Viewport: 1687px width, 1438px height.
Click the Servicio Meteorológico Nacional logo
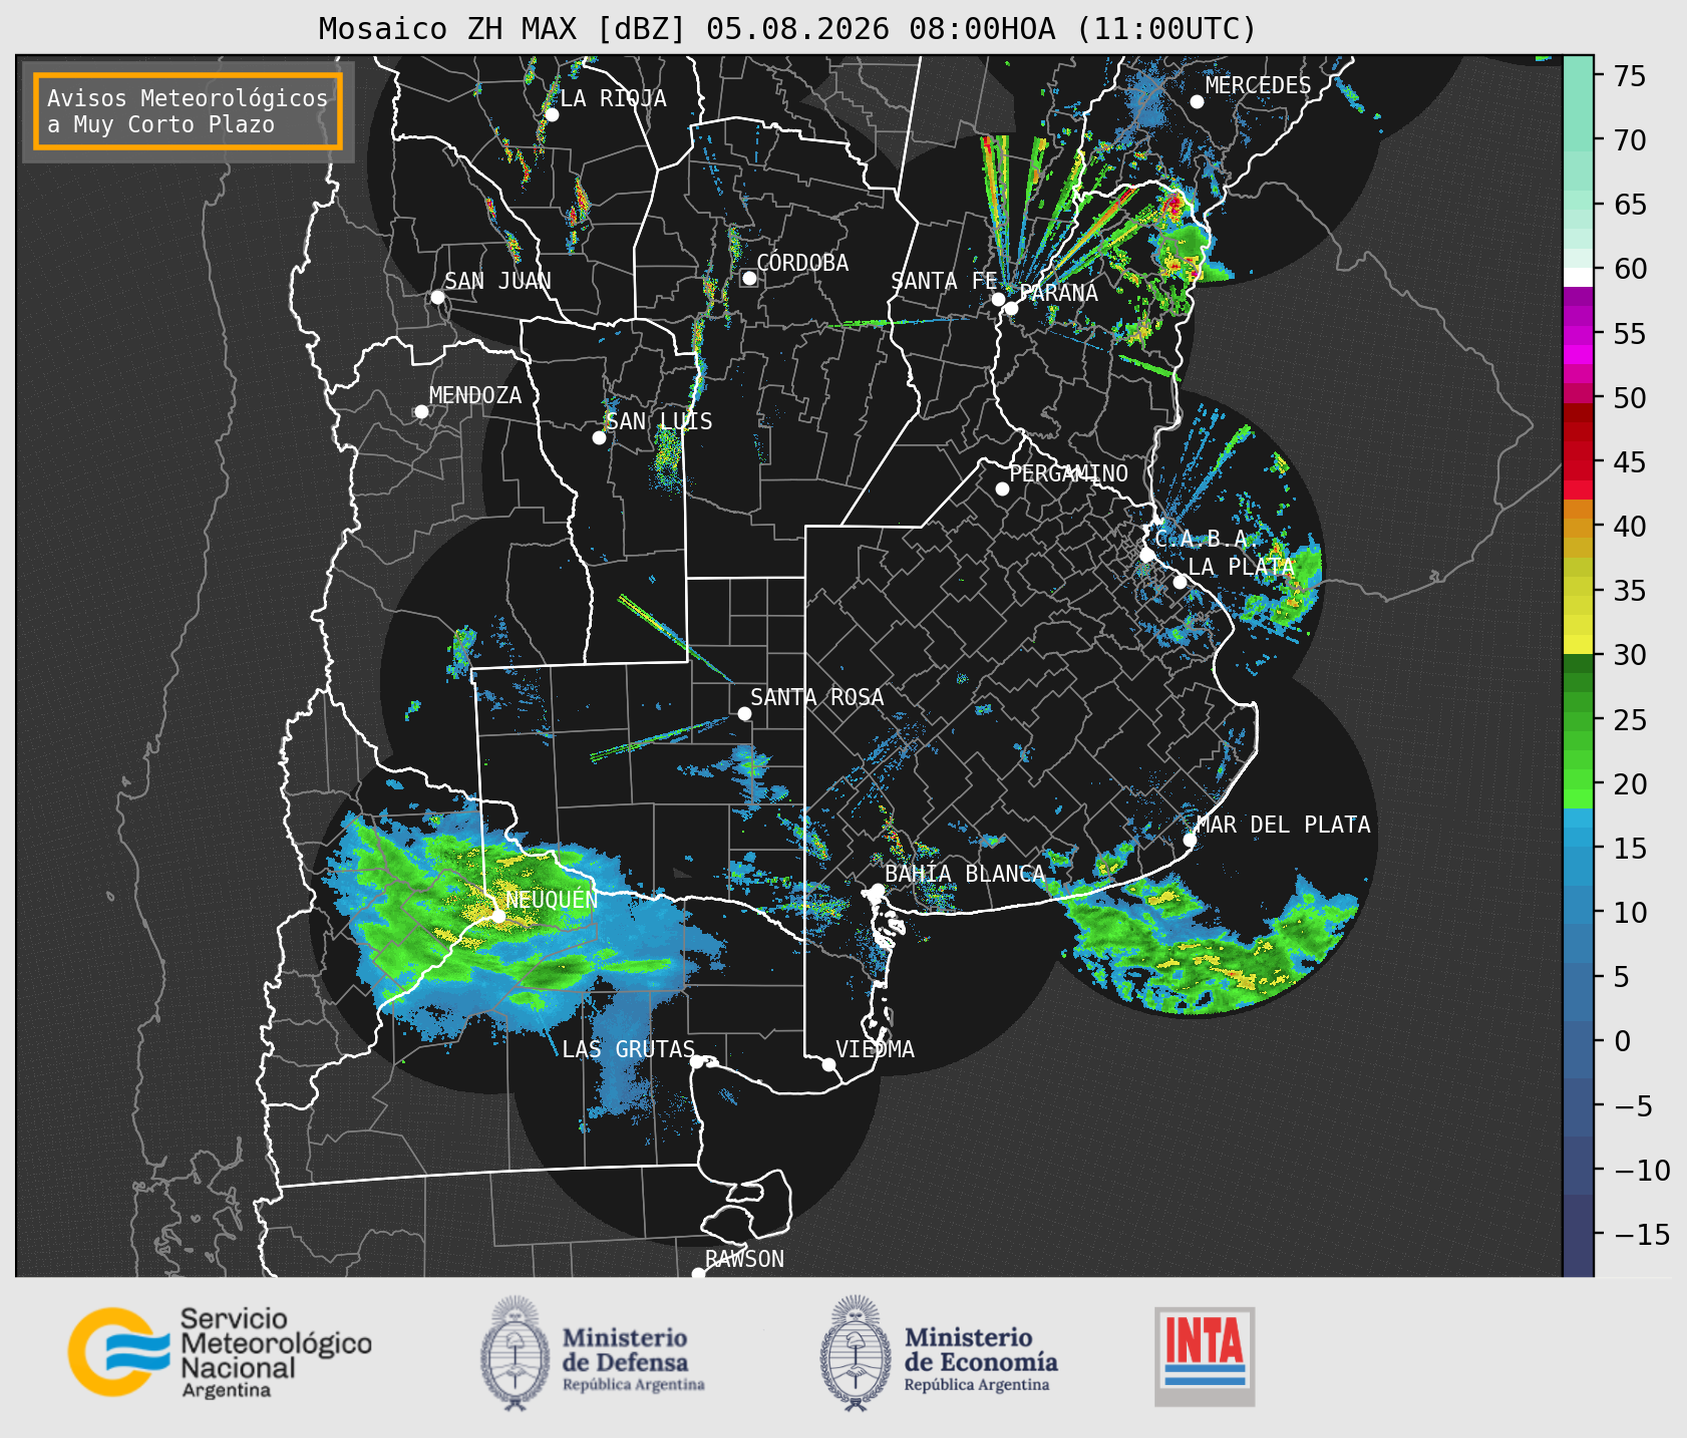tap(220, 1352)
